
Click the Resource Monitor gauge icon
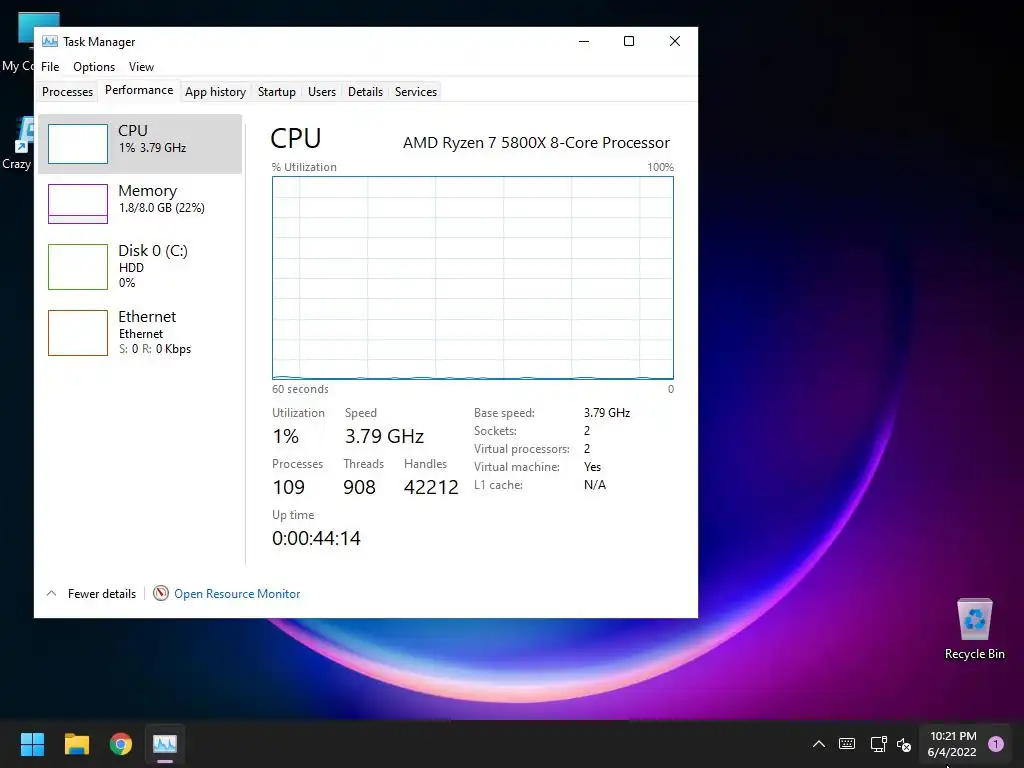click(x=161, y=593)
